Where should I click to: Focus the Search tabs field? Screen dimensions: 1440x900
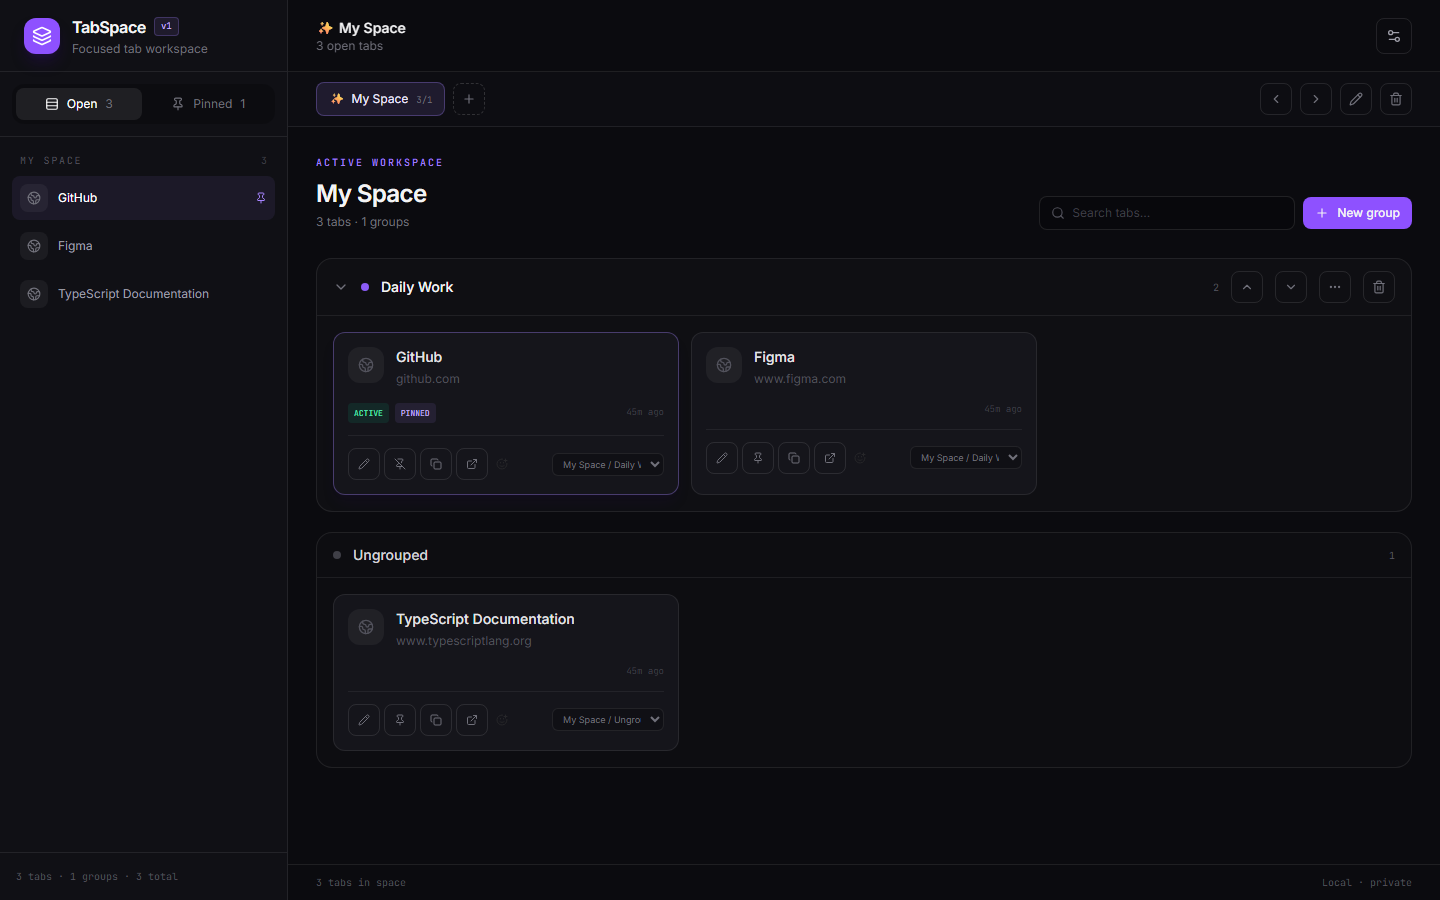click(1167, 213)
